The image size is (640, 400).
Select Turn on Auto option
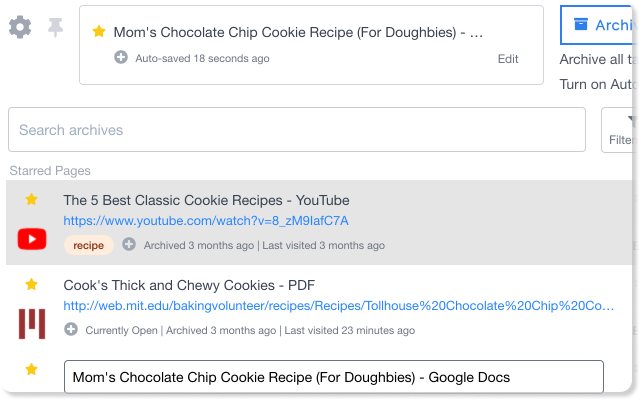pos(596,84)
